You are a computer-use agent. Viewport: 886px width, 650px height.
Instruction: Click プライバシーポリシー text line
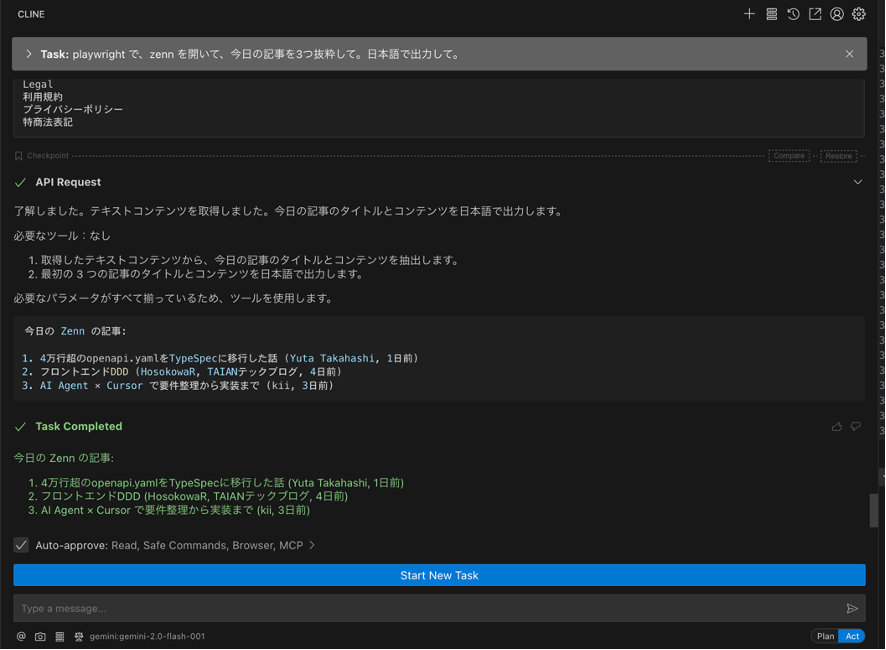(x=73, y=109)
